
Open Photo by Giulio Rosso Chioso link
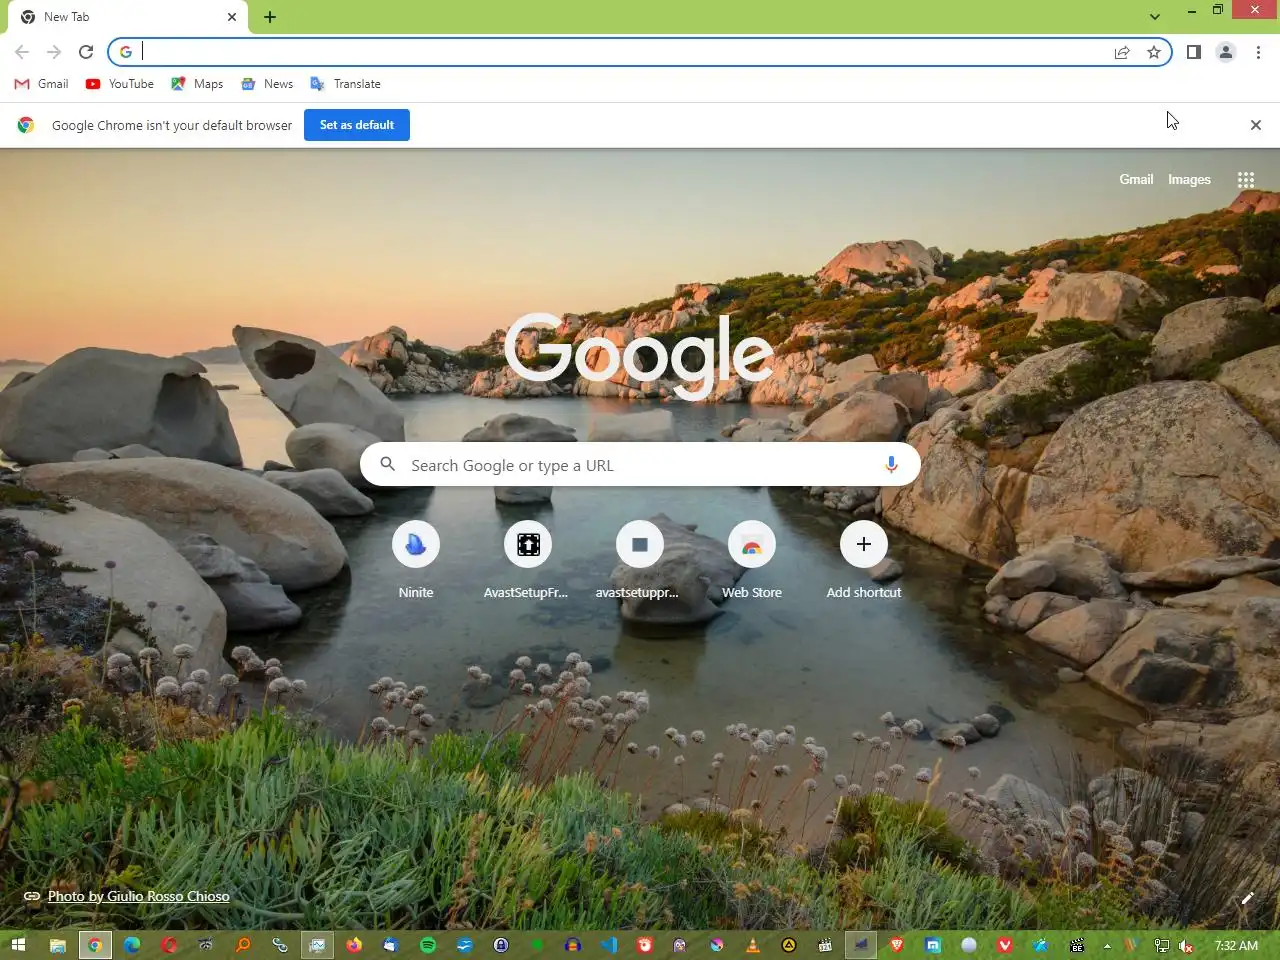139,896
